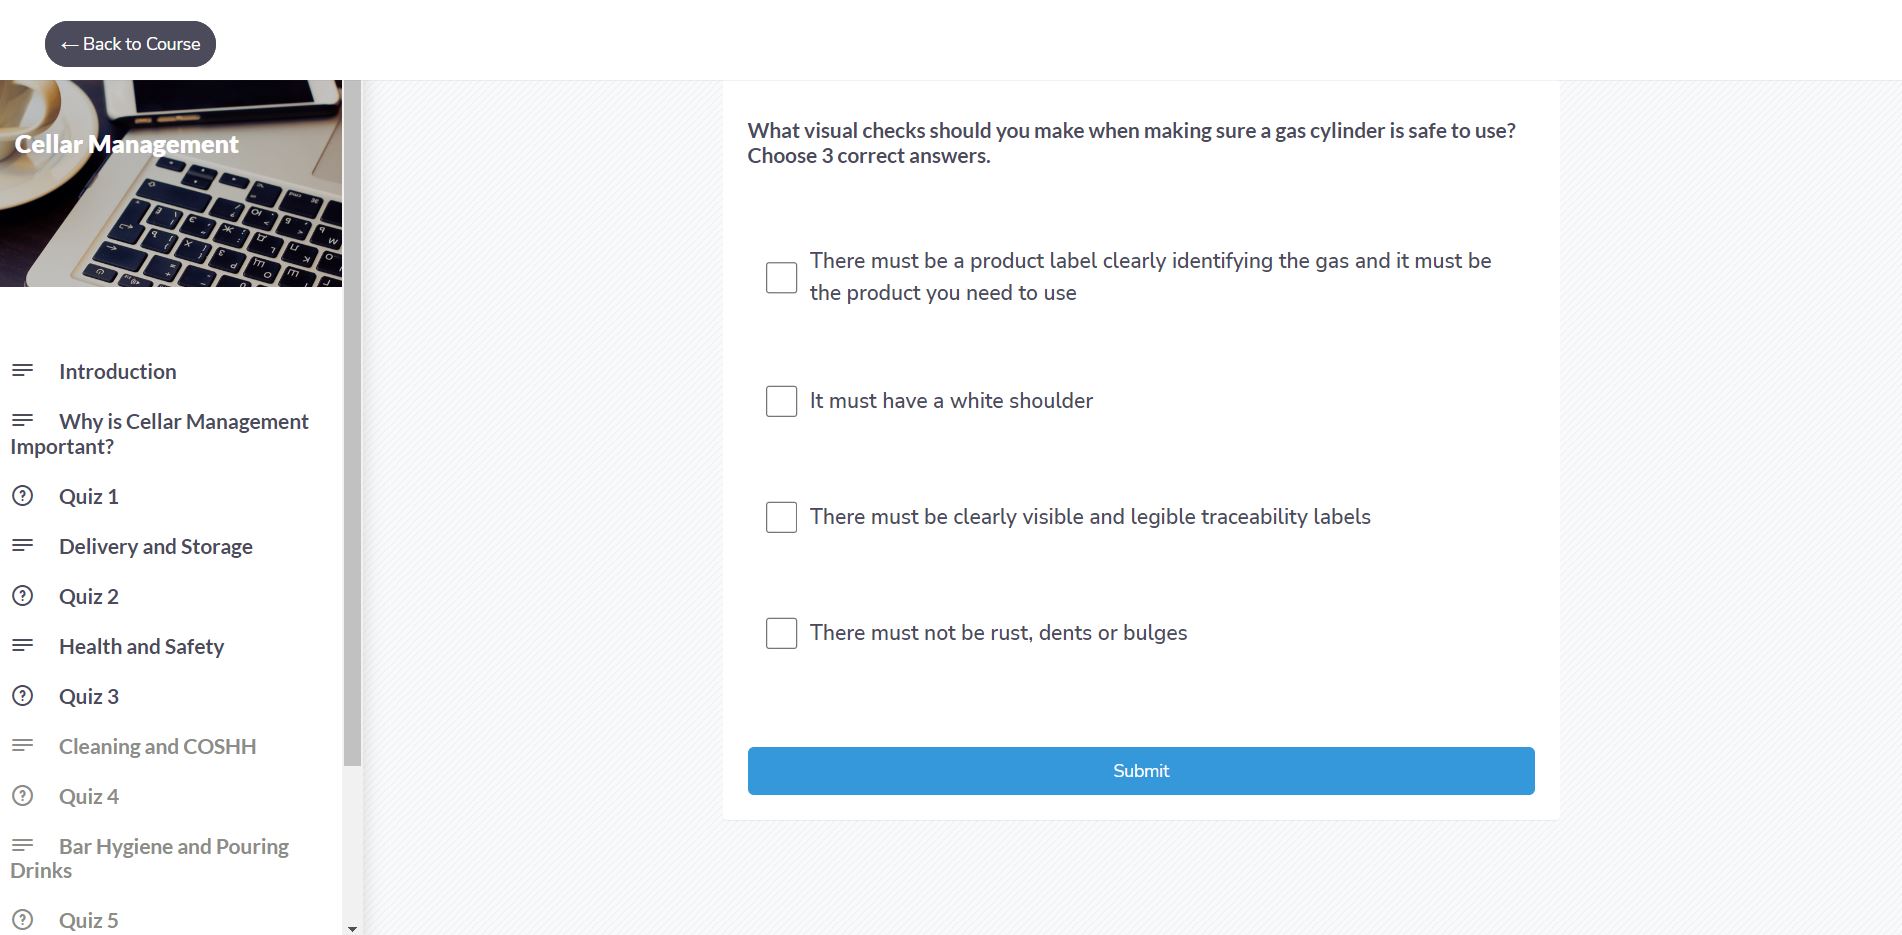Screen dimensions: 1902x935
Task: Submit the quiz answers
Action: 1141,771
